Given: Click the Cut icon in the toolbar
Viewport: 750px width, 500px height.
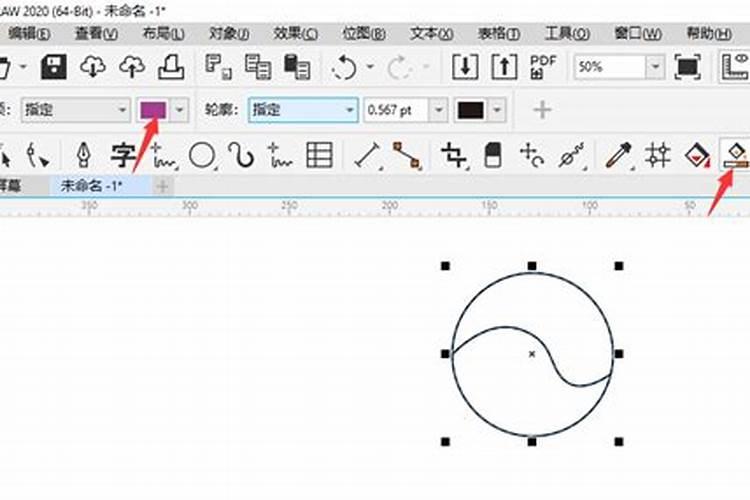Looking at the screenshot, I should pos(218,67).
